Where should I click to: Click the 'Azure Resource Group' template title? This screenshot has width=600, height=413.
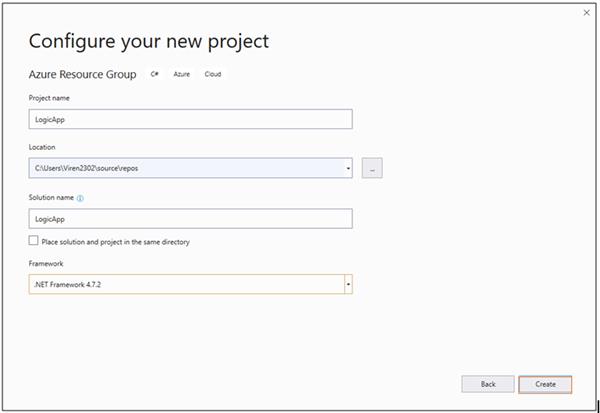coord(84,75)
